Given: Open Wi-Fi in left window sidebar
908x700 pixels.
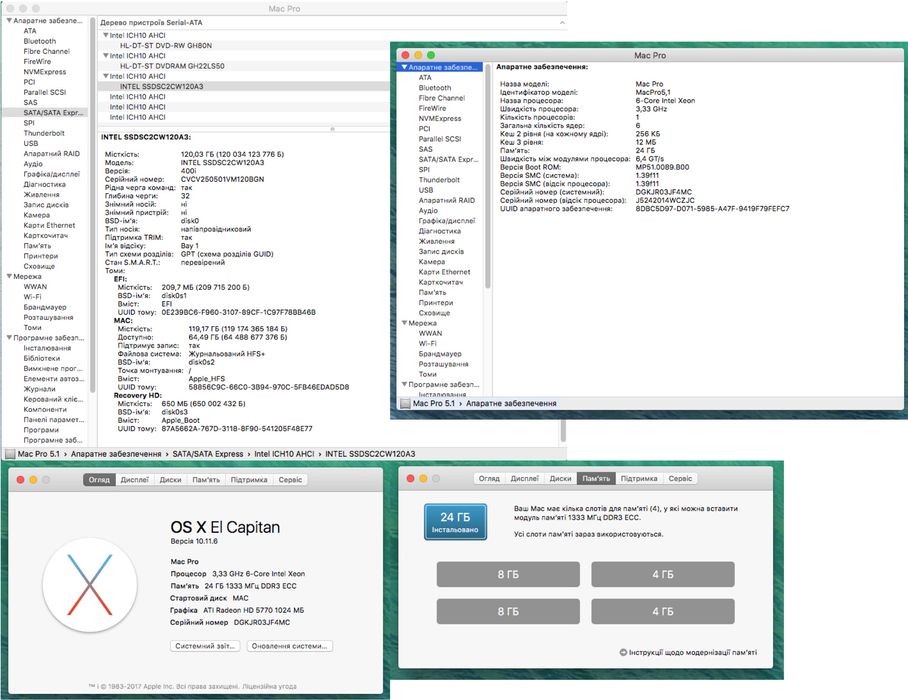Looking at the screenshot, I should [x=32, y=297].
